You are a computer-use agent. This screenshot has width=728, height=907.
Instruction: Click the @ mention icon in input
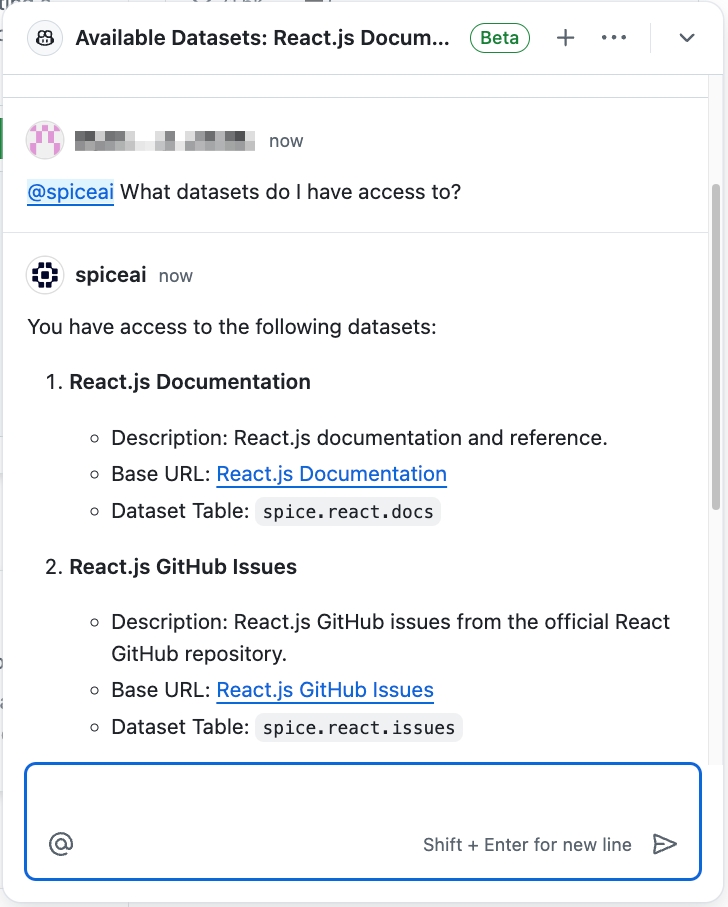tap(61, 844)
